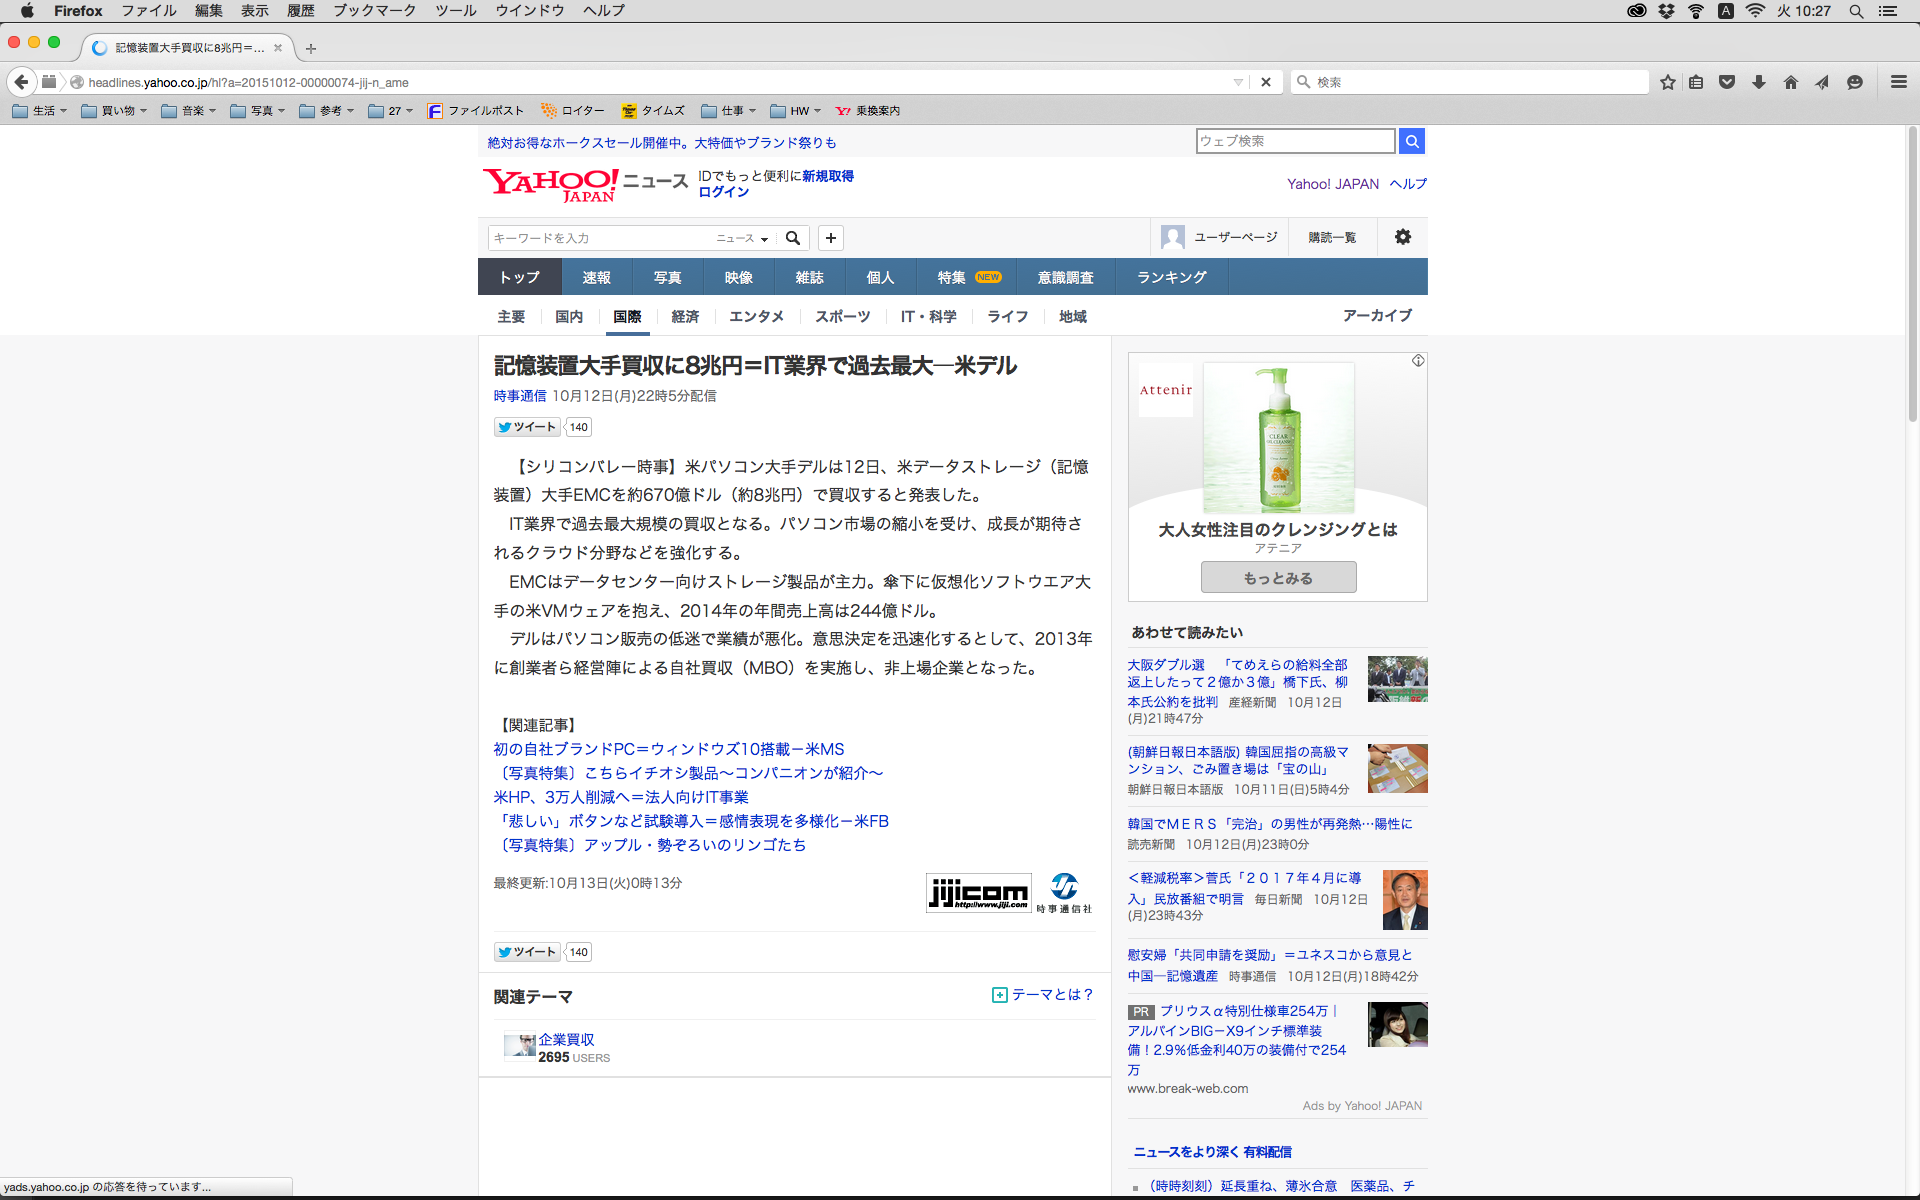Screen dimensions: 1920x1200
Task: Click the plus button beside keyword search
Action: point(830,238)
